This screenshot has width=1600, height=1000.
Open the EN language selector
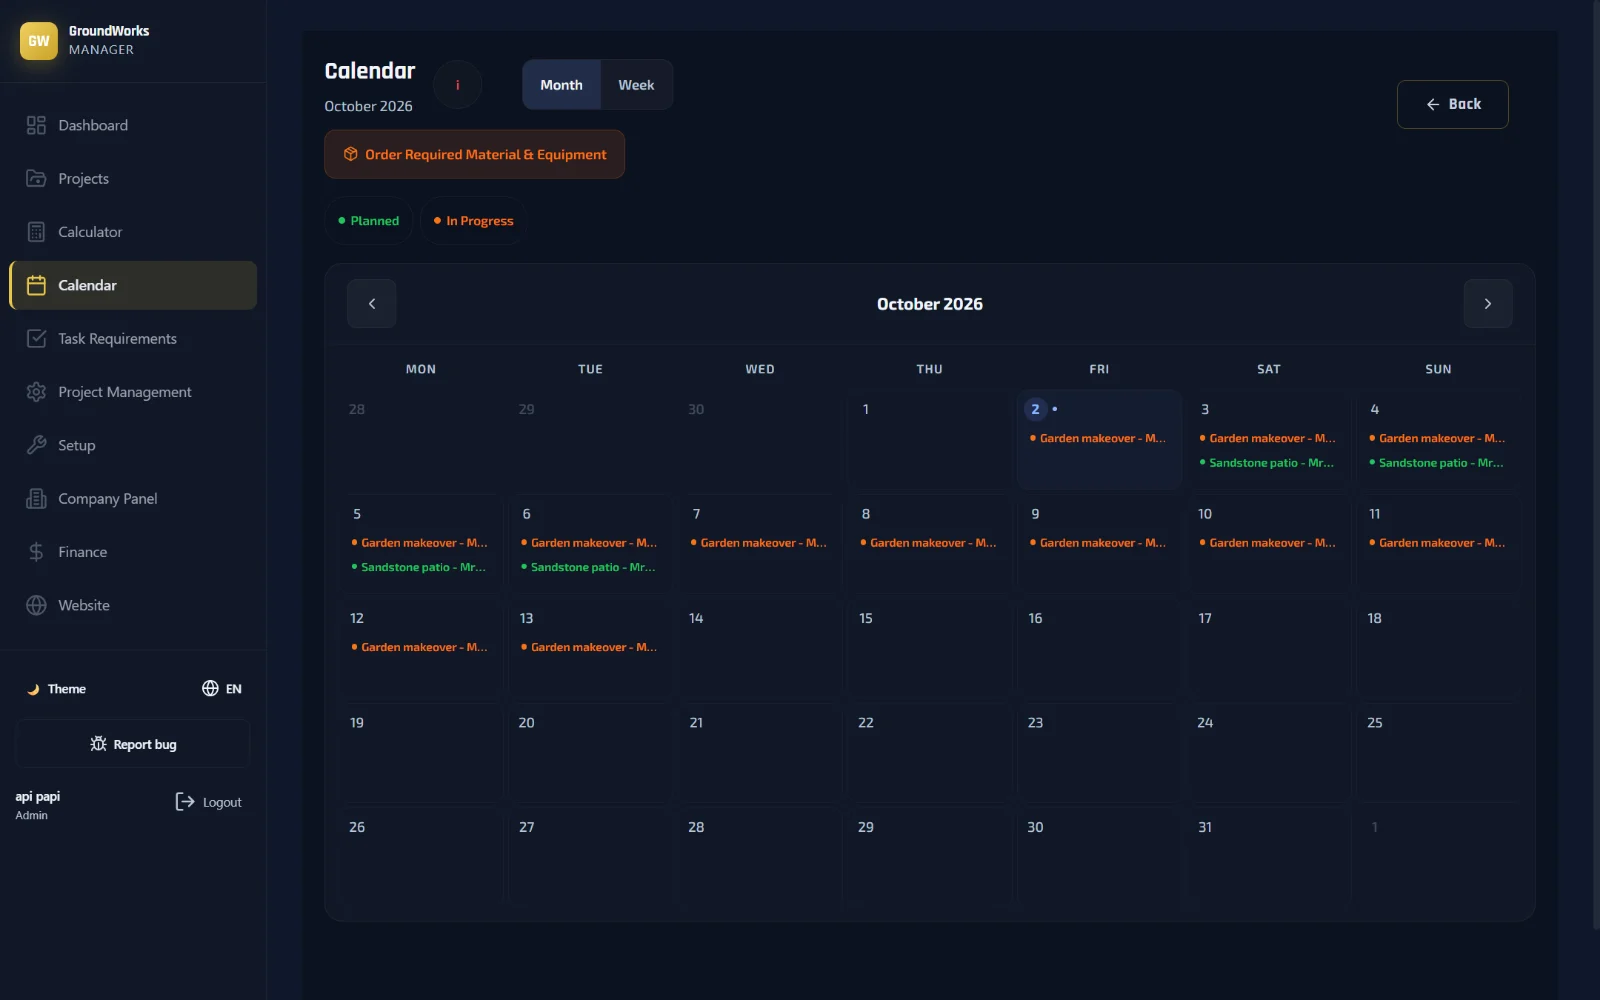[x=222, y=689]
